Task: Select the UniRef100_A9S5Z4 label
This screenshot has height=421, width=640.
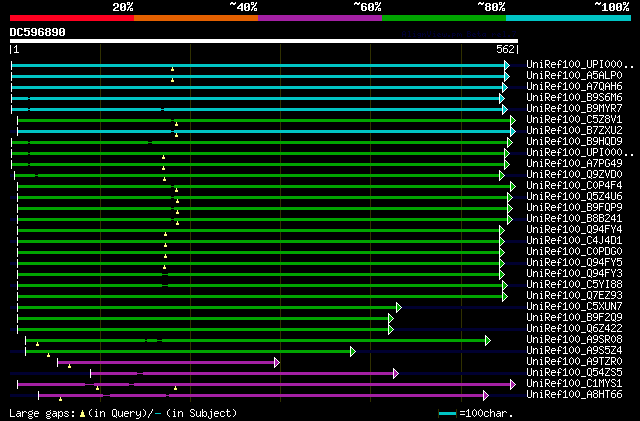Action: click(x=574, y=351)
